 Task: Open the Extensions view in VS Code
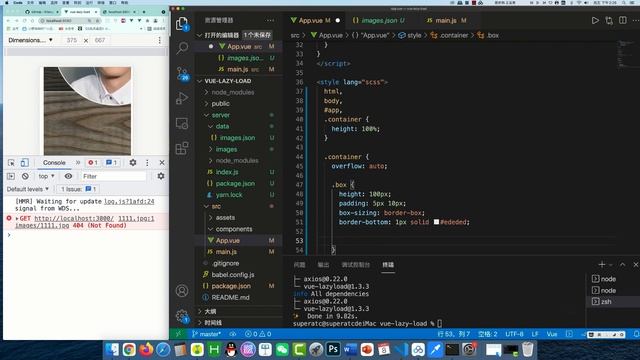182,148
